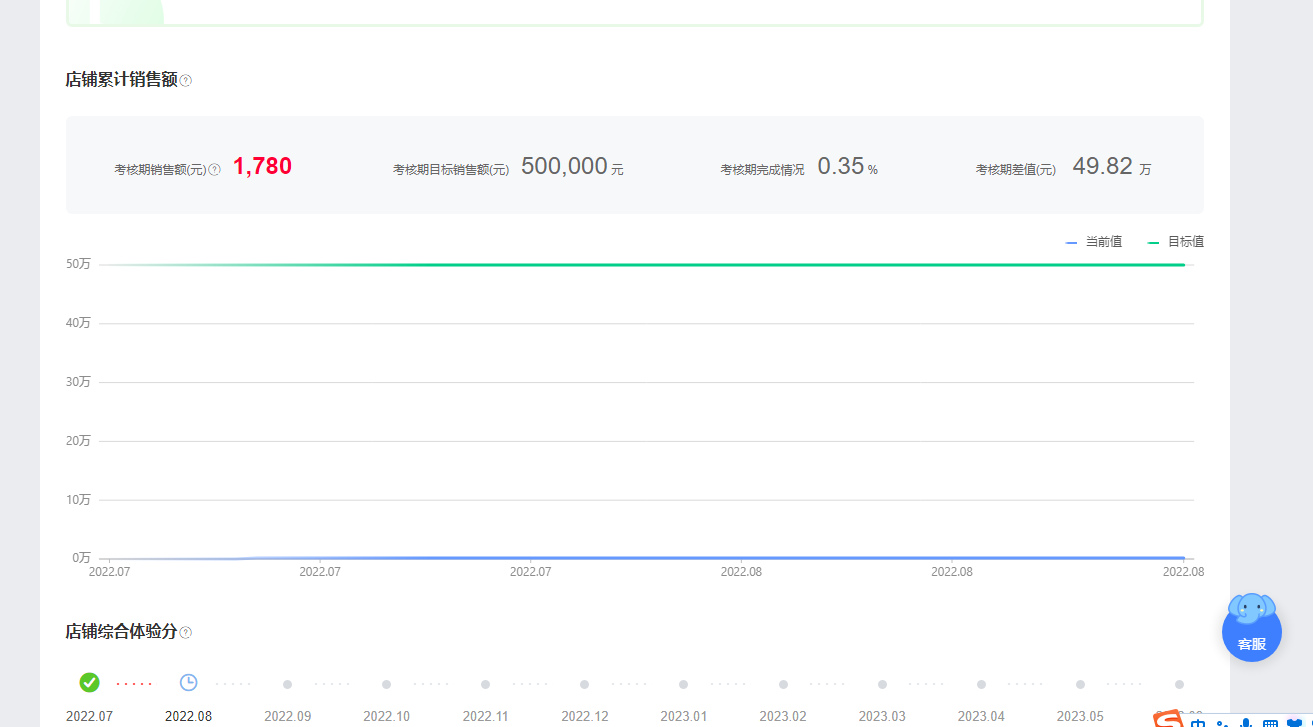Click help icon beside 店铺综合体验分 heading
This screenshot has height=727, width=1313.
pyautogui.click(x=186, y=633)
